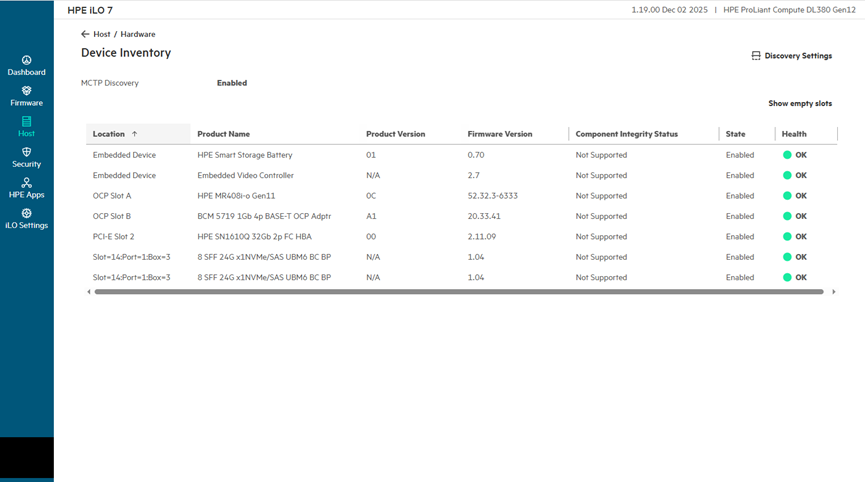Viewport: 865px width, 482px height.
Task: Sort by Location column arrow
Action: pos(135,134)
